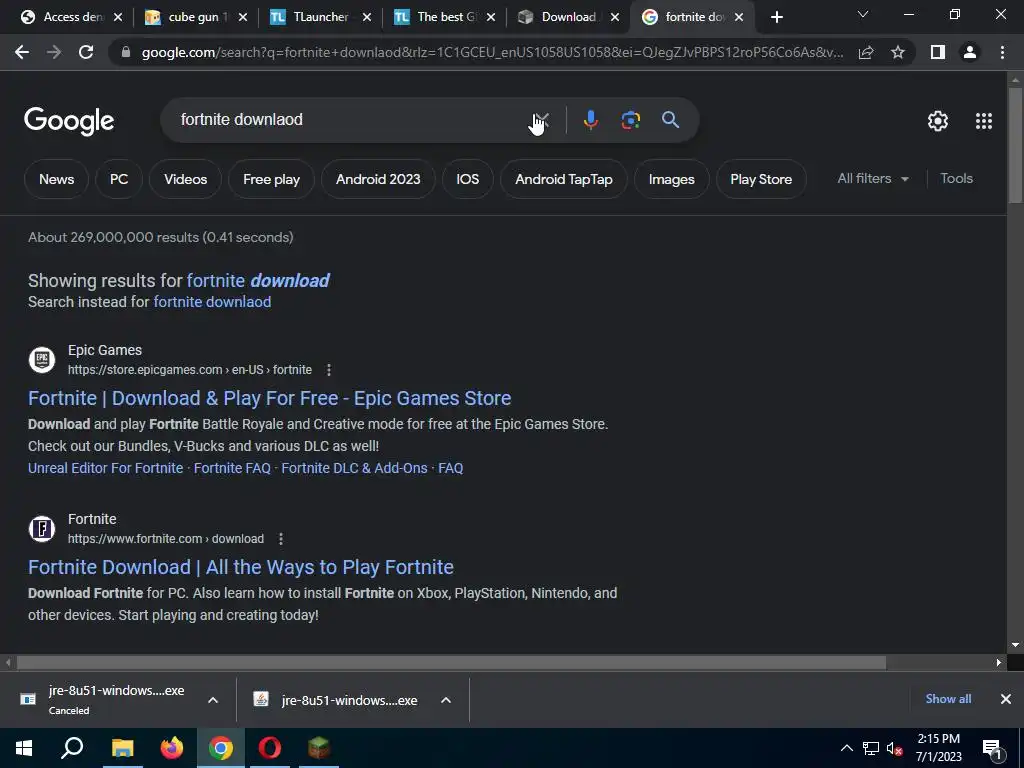Switch to The best G tab
This screenshot has height=768, width=1024.
(445, 17)
